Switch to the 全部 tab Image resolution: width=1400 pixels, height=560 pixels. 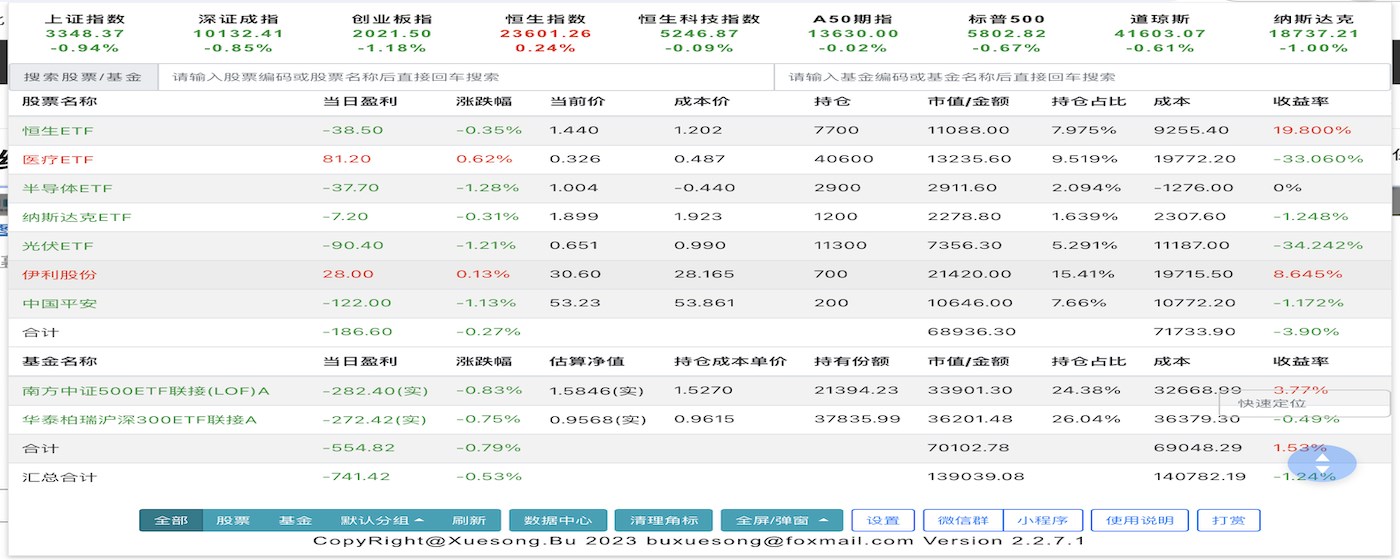tap(171, 520)
